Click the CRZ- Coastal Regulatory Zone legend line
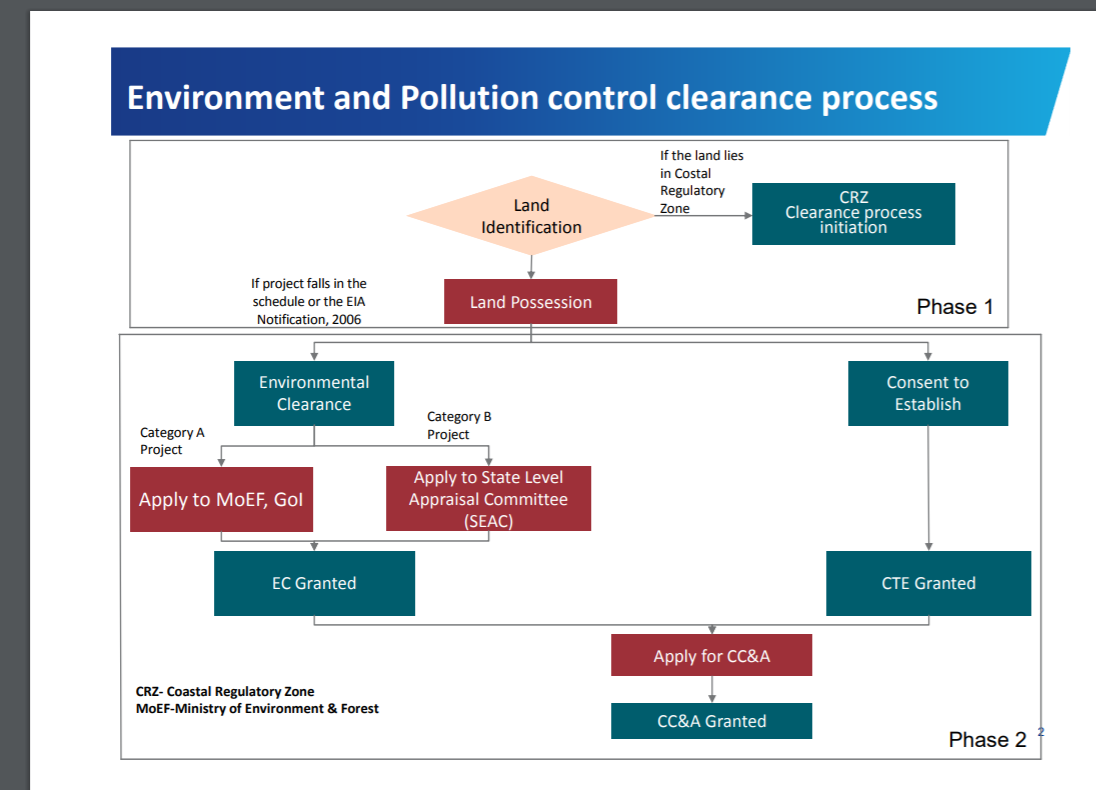This screenshot has height=790, width=1096. tap(225, 691)
